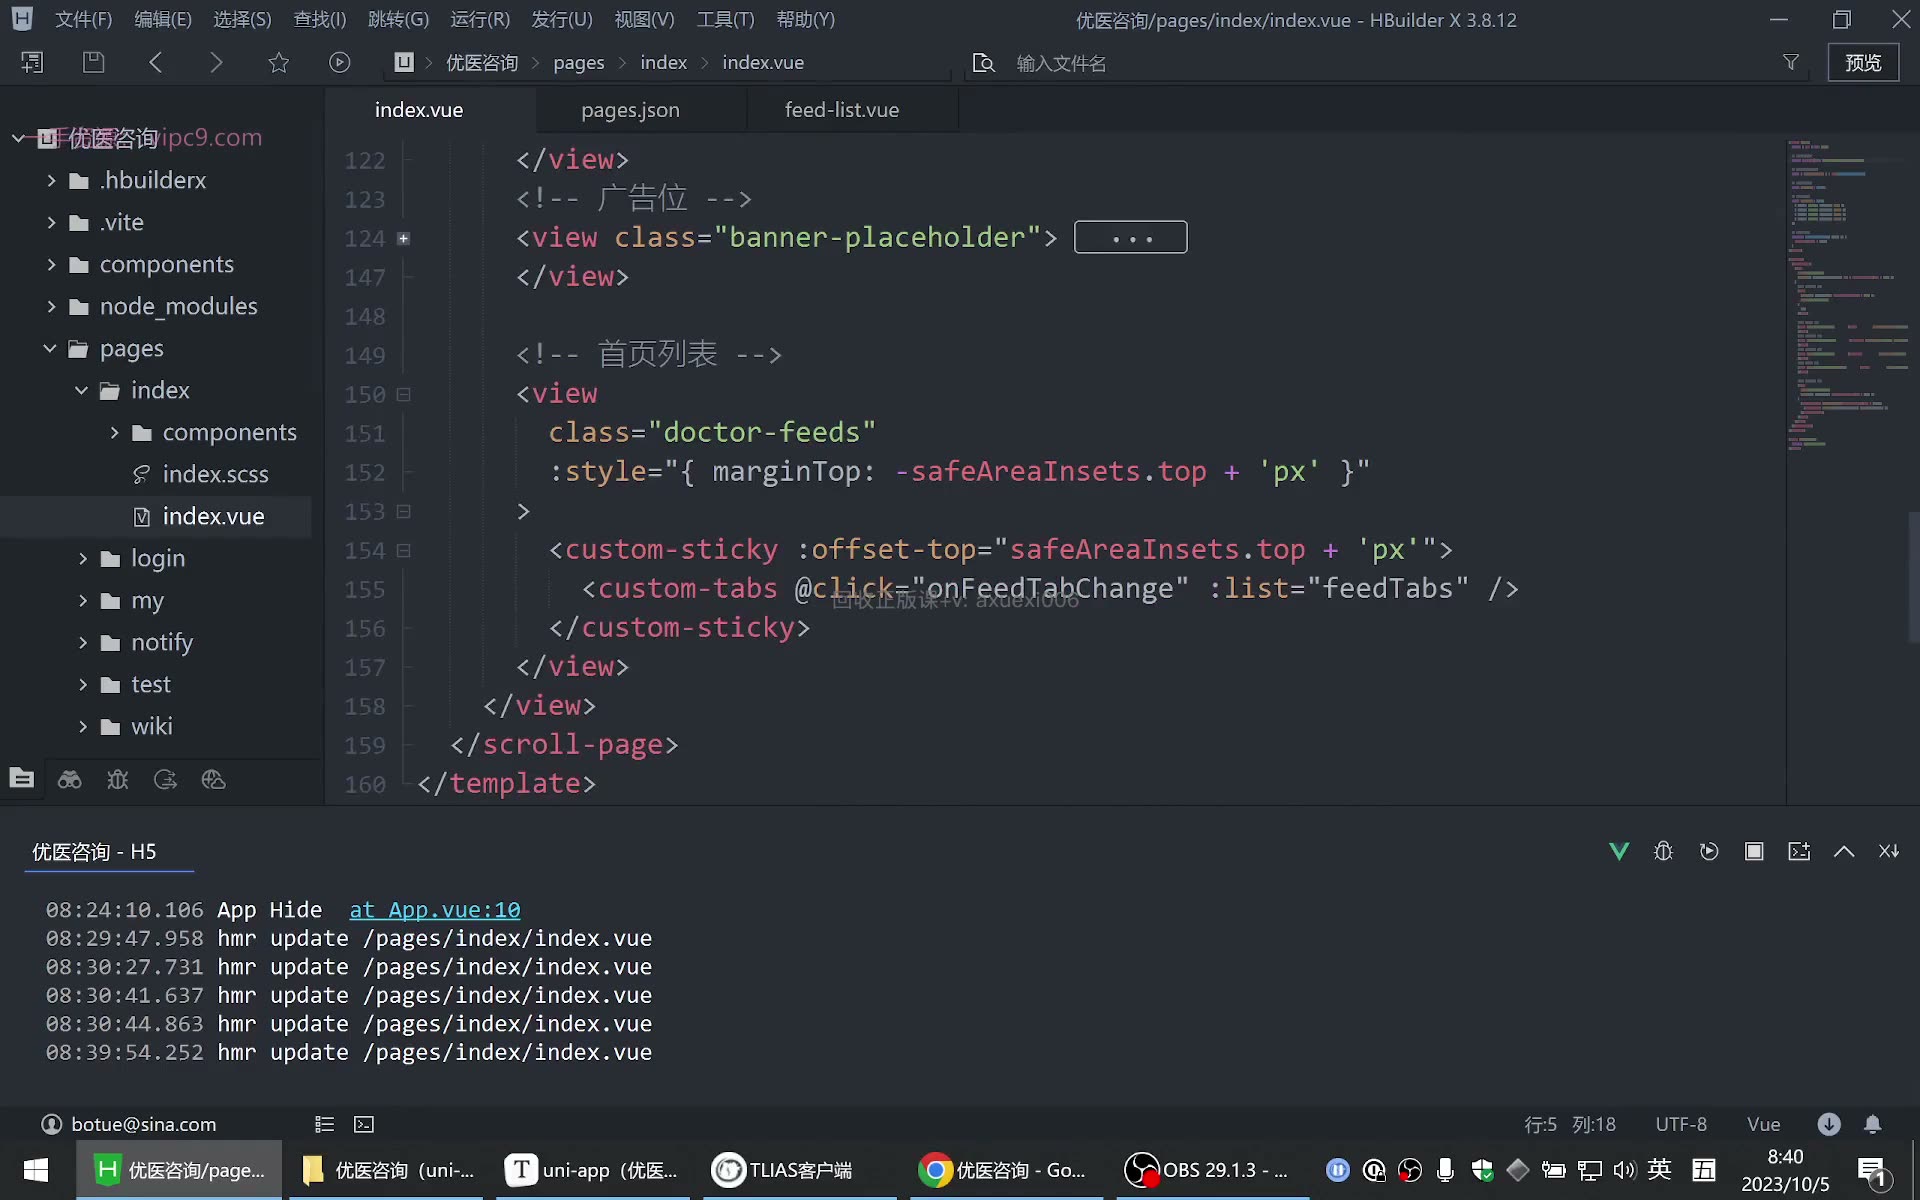
Task: Collapse code fold at line 154
Action: click(403, 550)
